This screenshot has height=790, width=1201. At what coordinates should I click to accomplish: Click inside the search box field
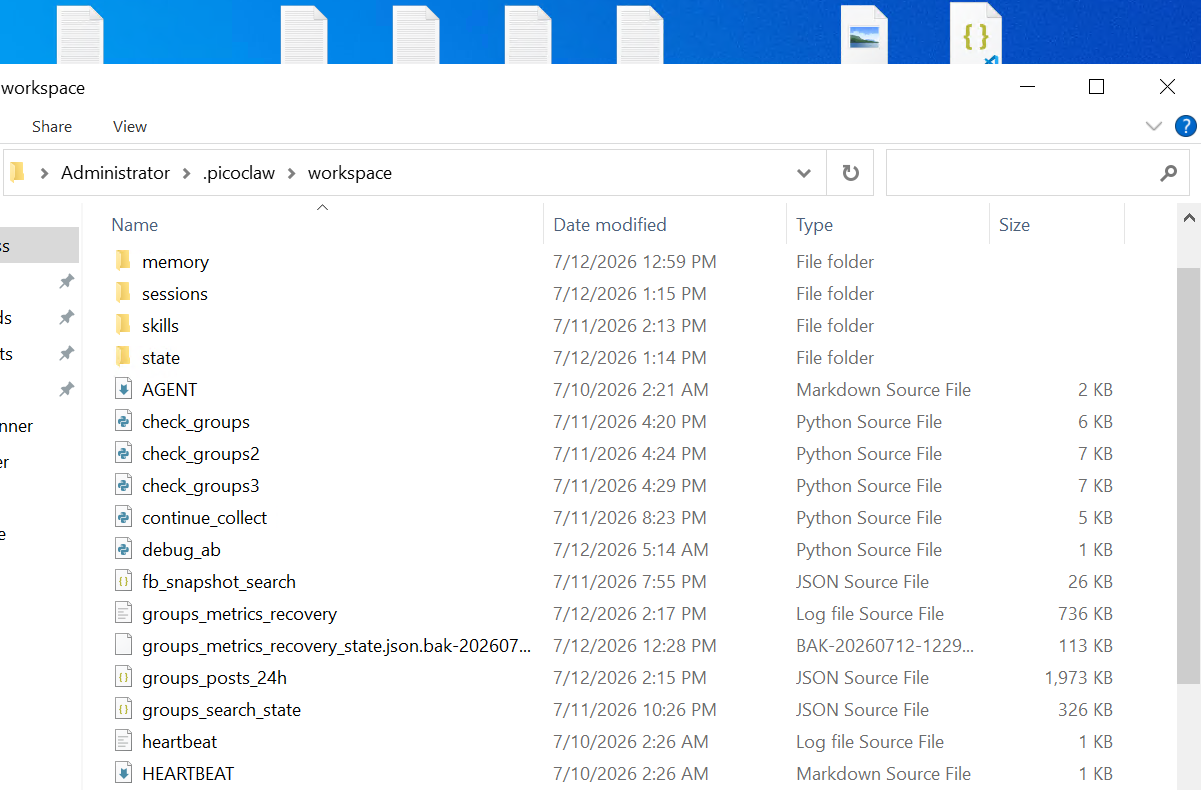[1022, 173]
